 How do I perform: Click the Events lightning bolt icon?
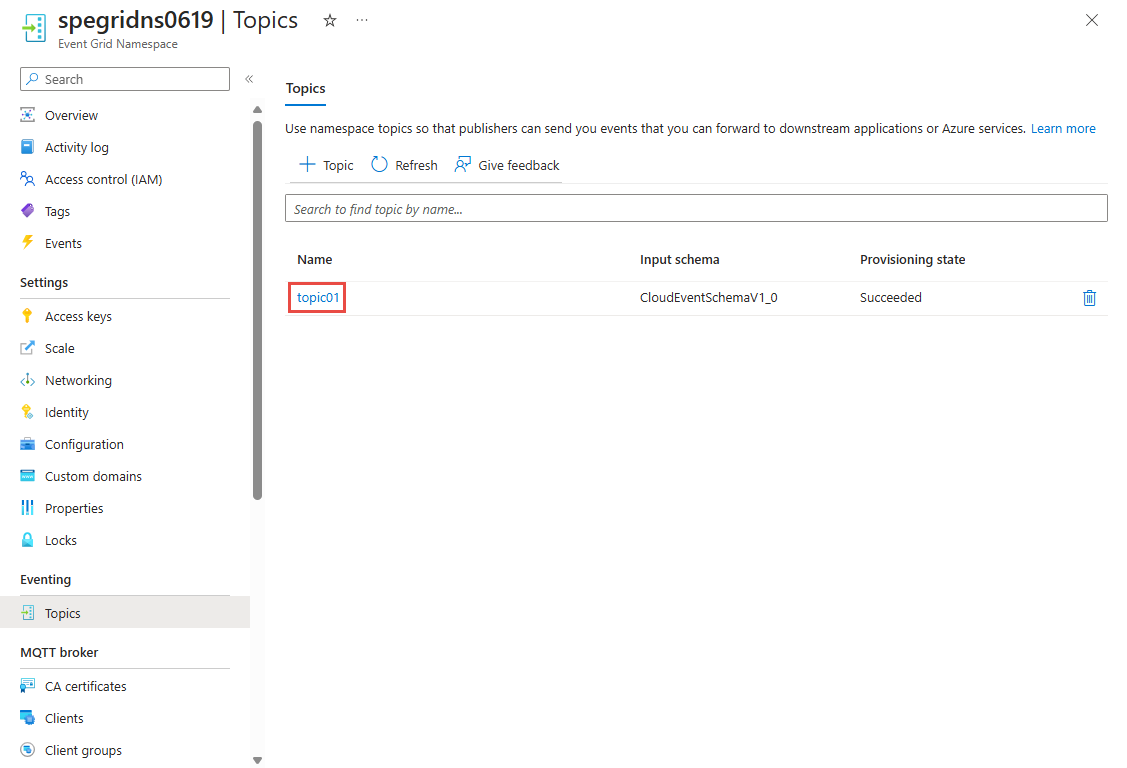point(27,243)
